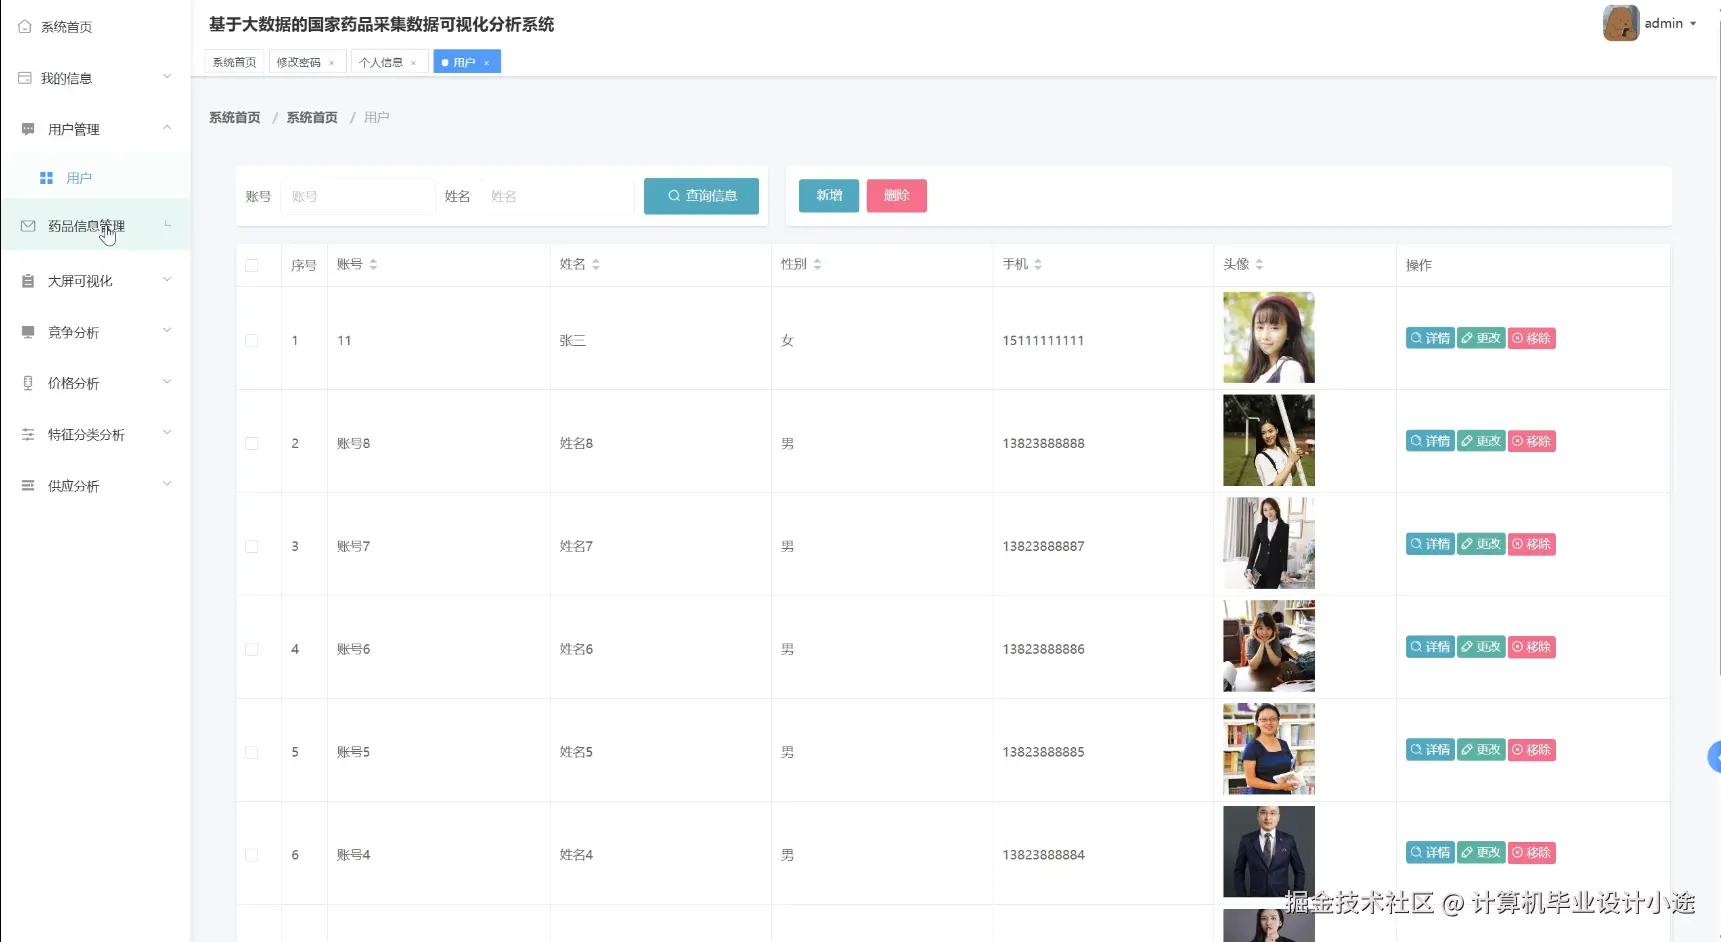
Task: Switch to the 个人信息 tab
Action: point(381,62)
